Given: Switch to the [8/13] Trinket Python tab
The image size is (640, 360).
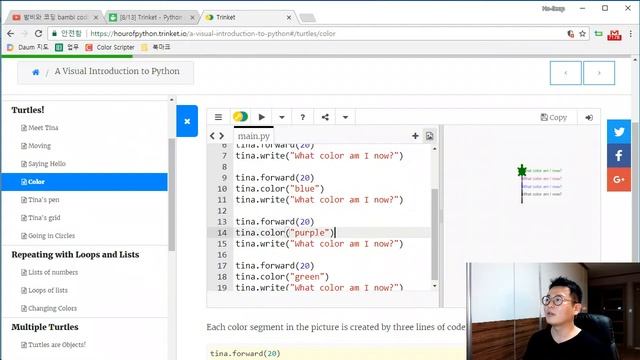Looking at the screenshot, I should 151,17.
